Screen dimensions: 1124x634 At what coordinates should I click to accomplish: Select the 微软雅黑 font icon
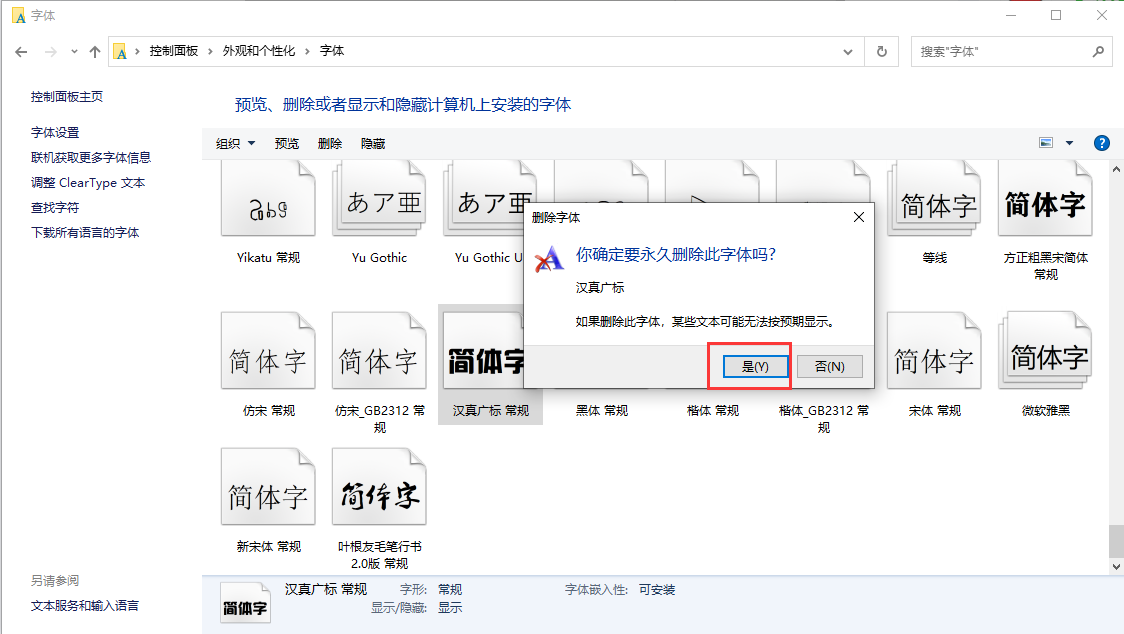coord(1045,351)
